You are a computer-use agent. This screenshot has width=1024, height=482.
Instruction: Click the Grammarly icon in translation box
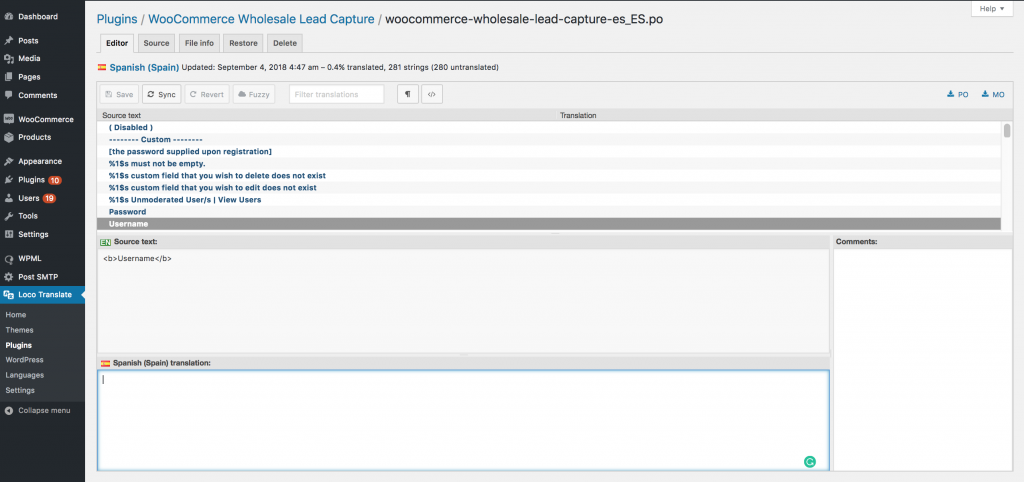click(x=810, y=461)
